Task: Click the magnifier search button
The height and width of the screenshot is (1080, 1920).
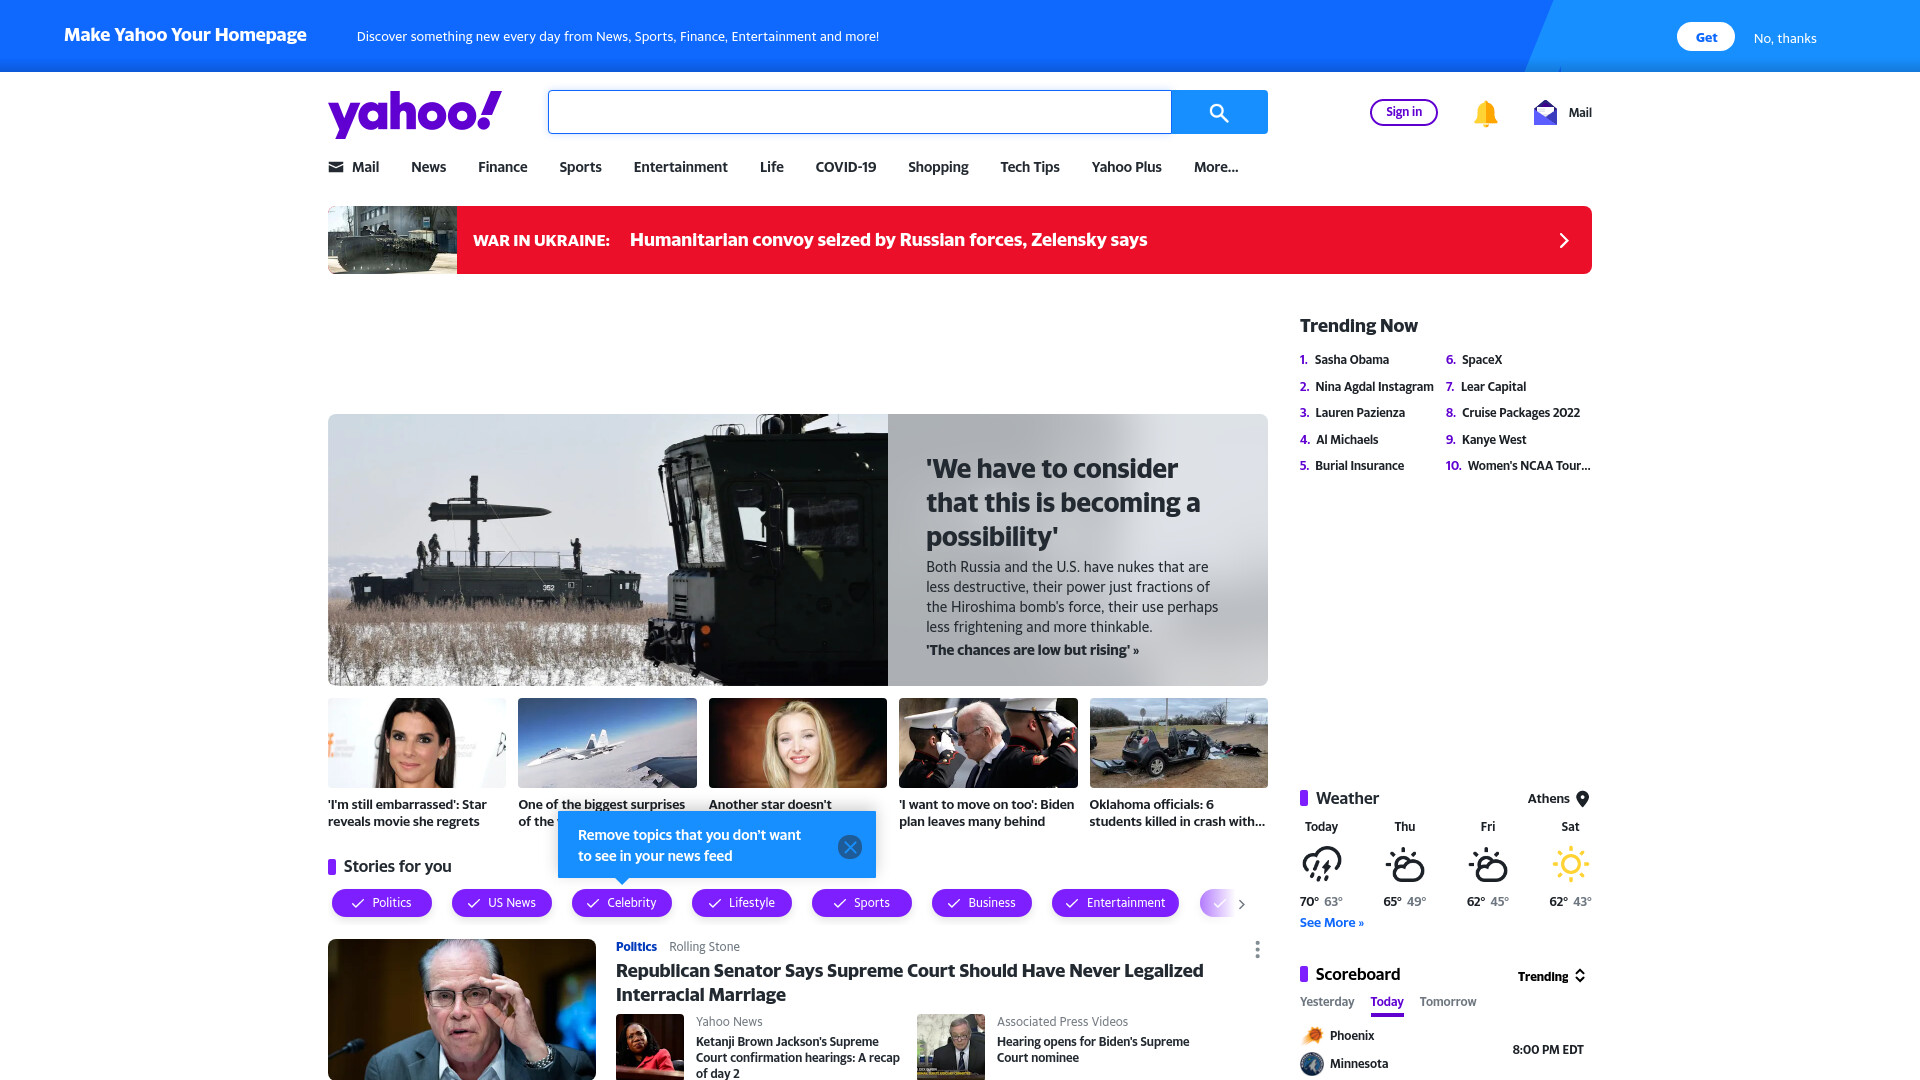Action: point(1219,112)
